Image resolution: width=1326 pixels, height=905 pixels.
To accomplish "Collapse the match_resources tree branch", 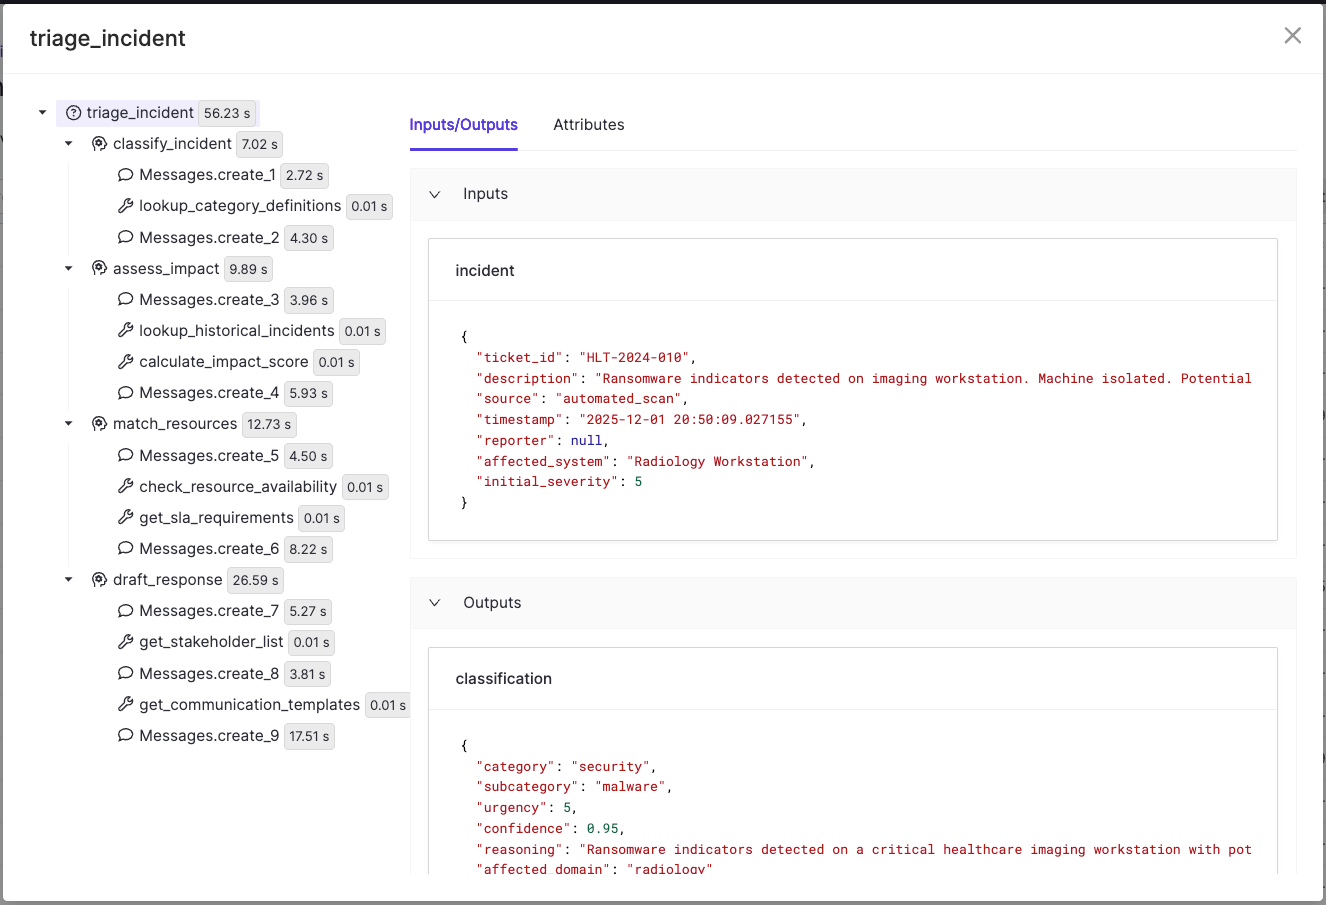I will (x=68, y=424).
